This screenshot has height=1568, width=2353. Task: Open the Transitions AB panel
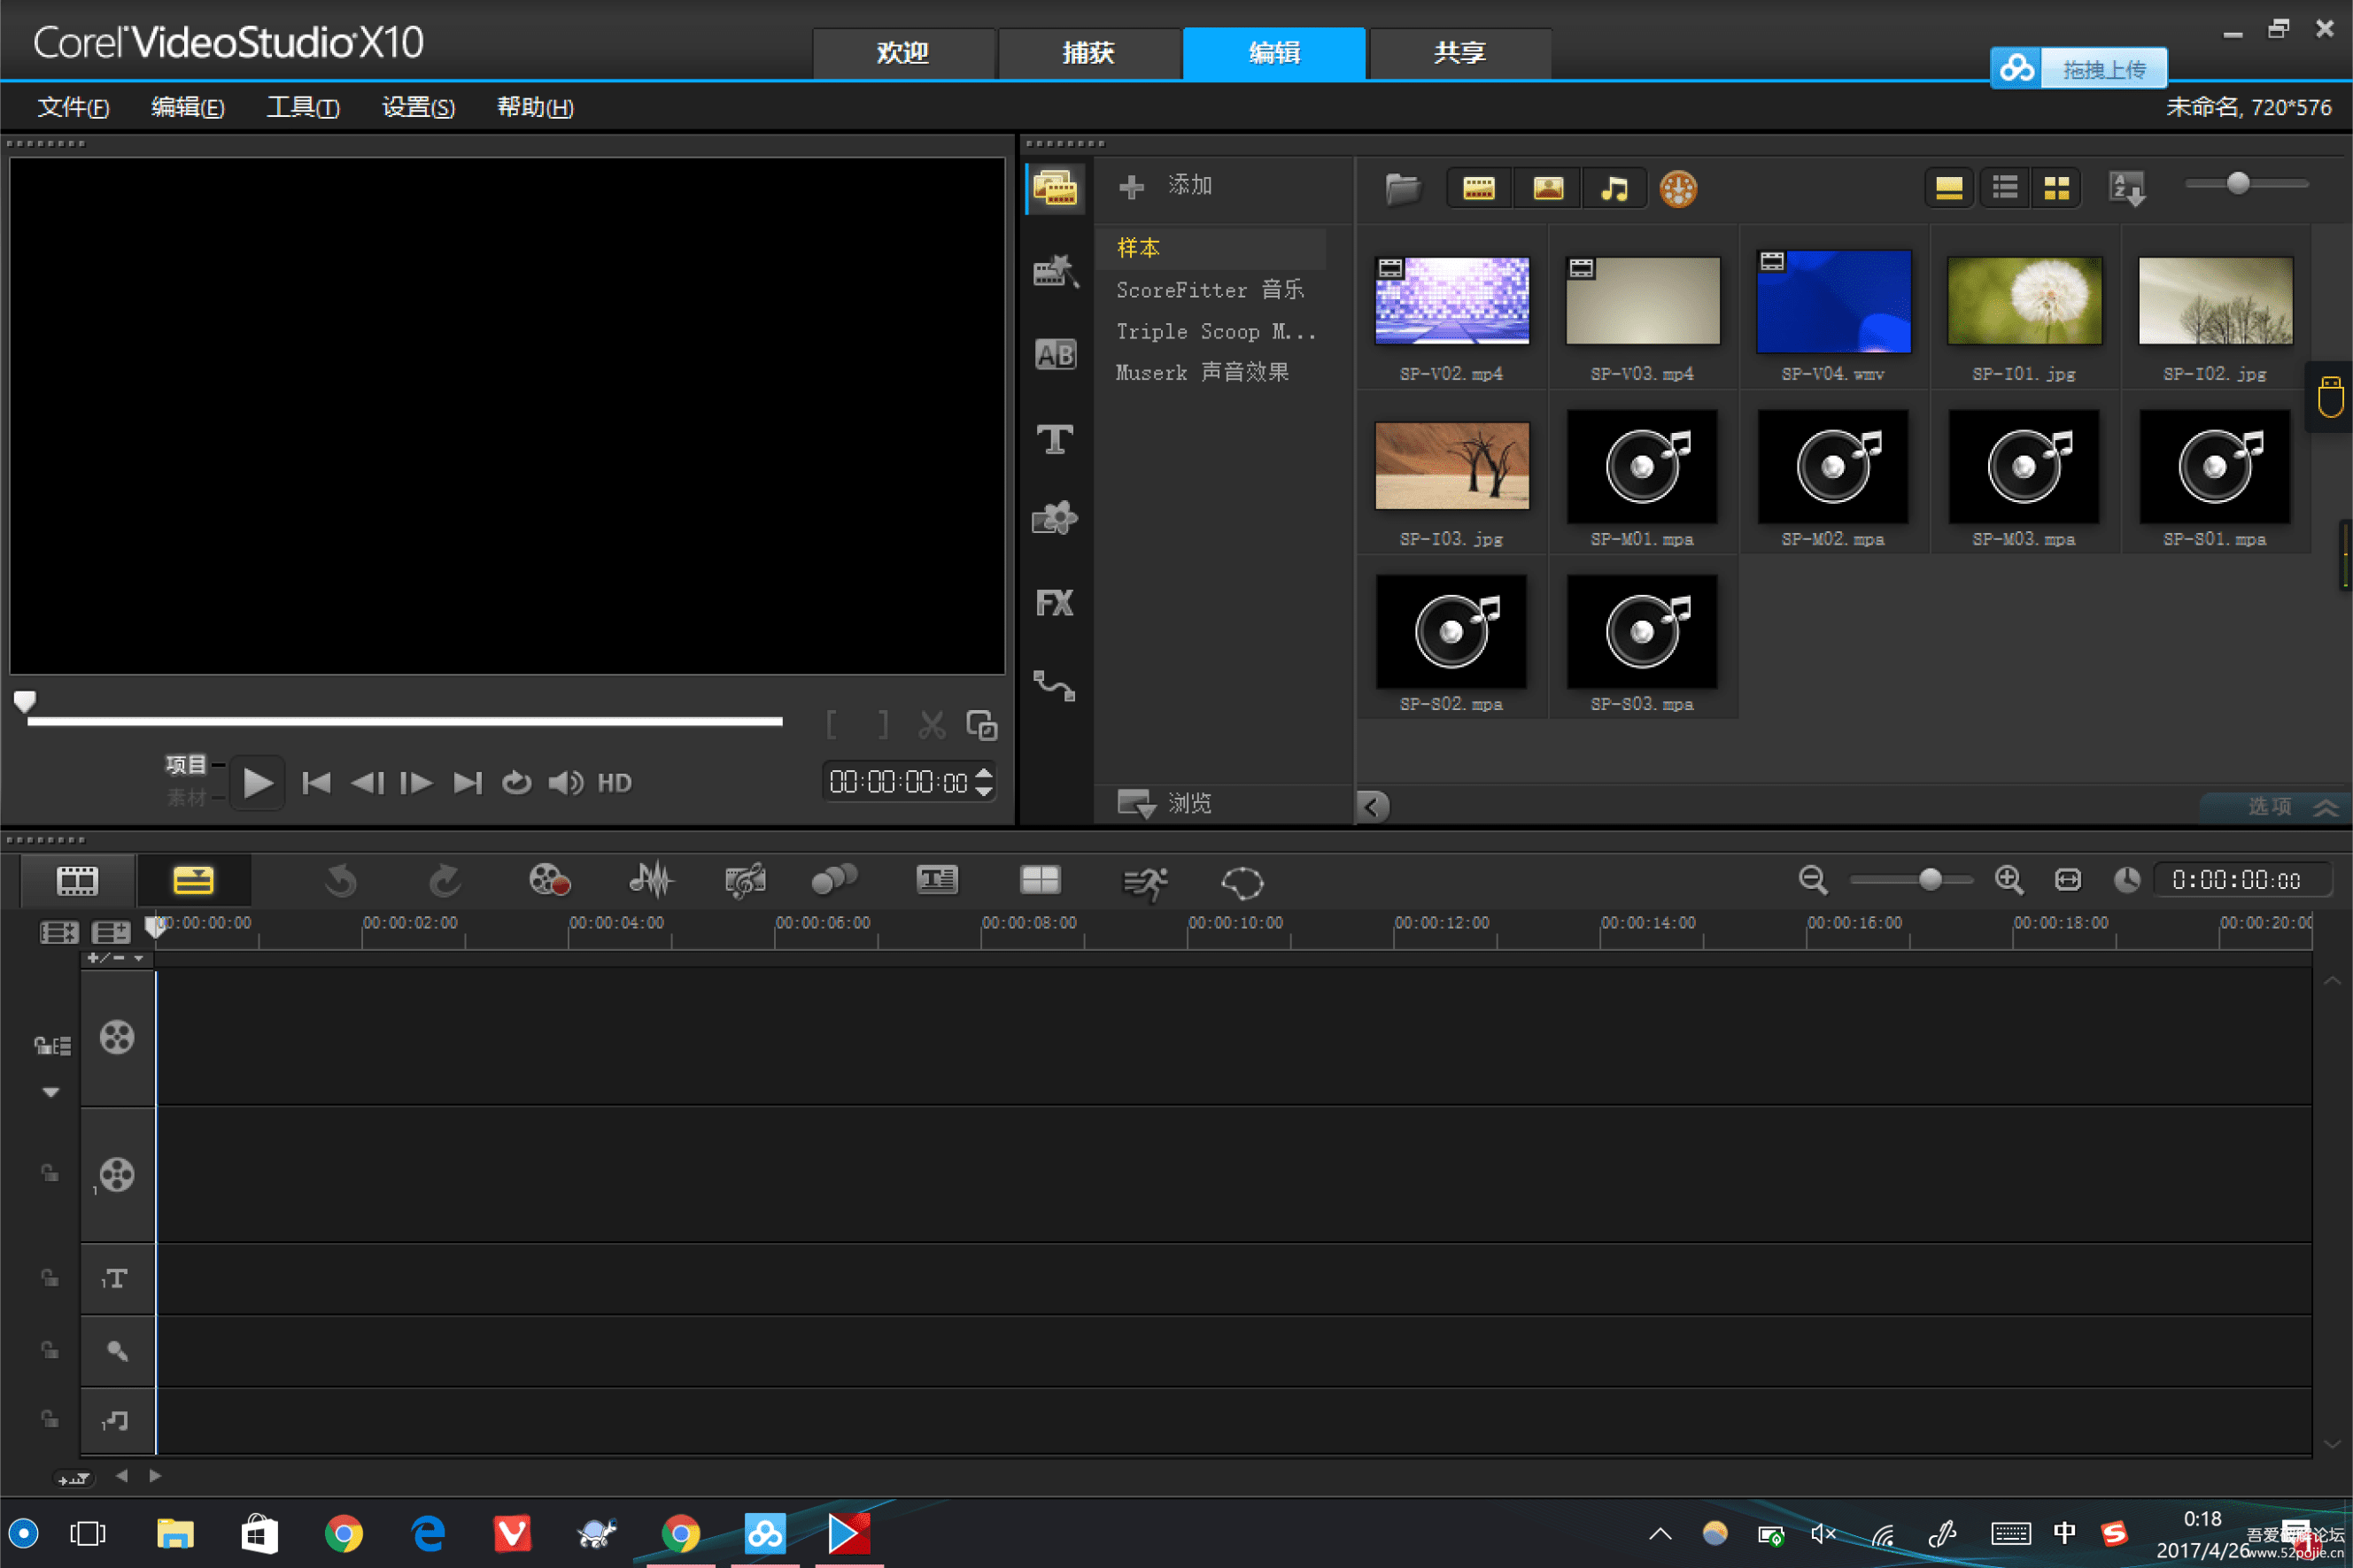[1055, 354]
